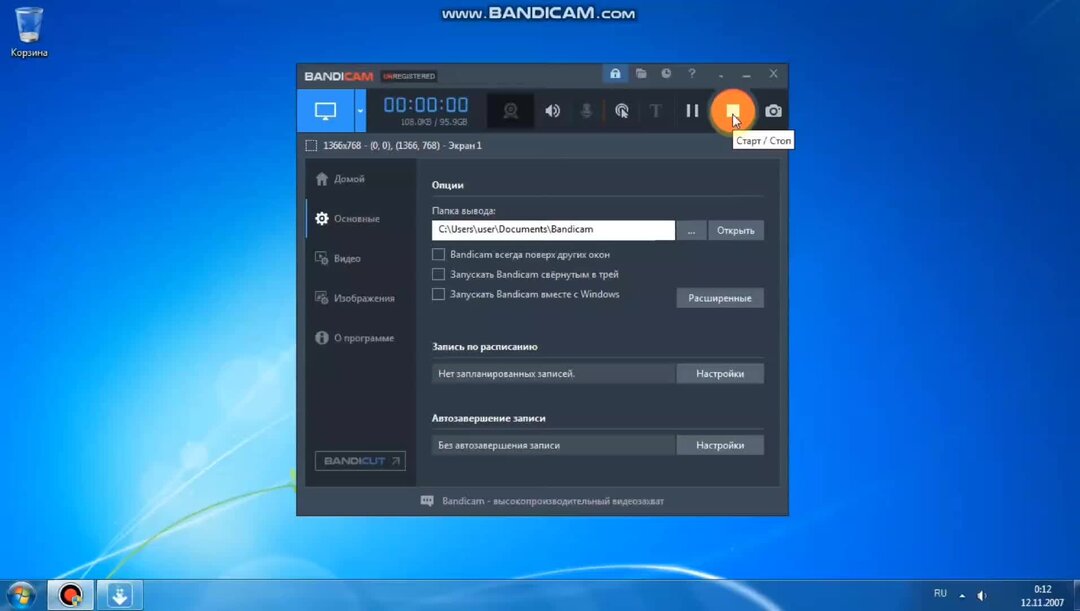Toggle the webcam overlay icon
1080x611 pixels.
510,111
